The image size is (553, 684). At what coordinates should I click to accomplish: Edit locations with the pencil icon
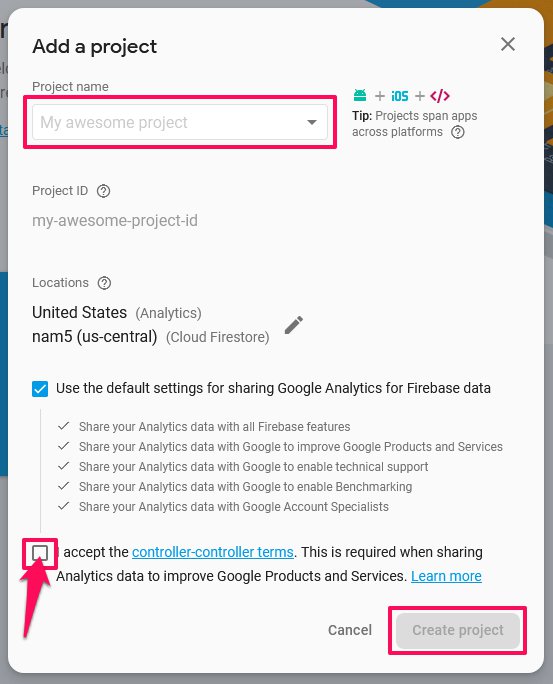point(294,325)
